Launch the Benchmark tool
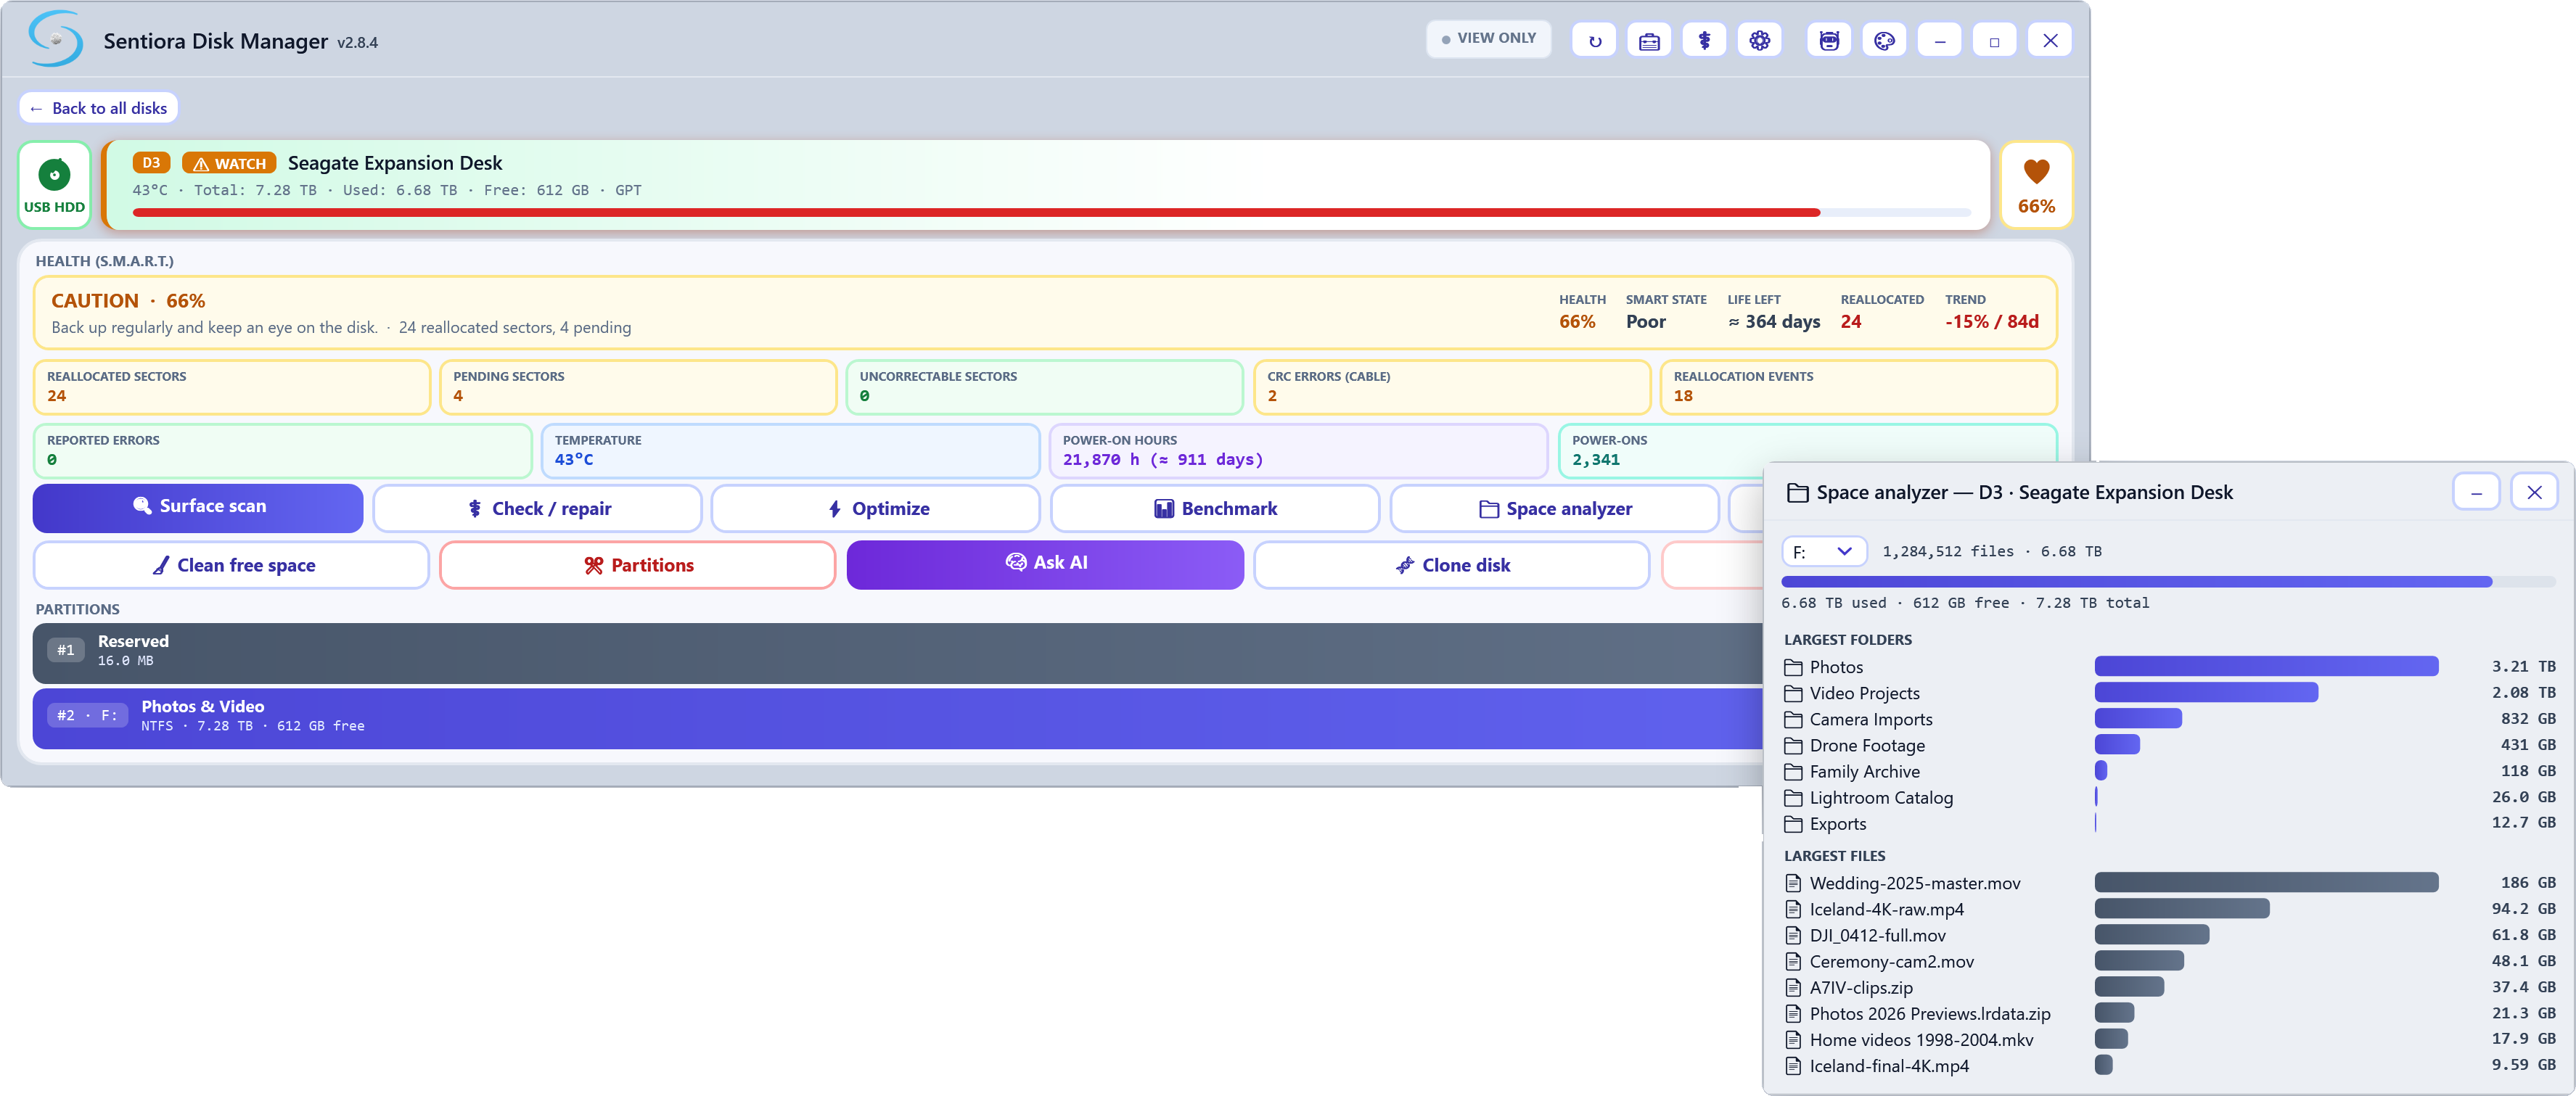The image size is (2576, 1096). [x=1215, y=509]
